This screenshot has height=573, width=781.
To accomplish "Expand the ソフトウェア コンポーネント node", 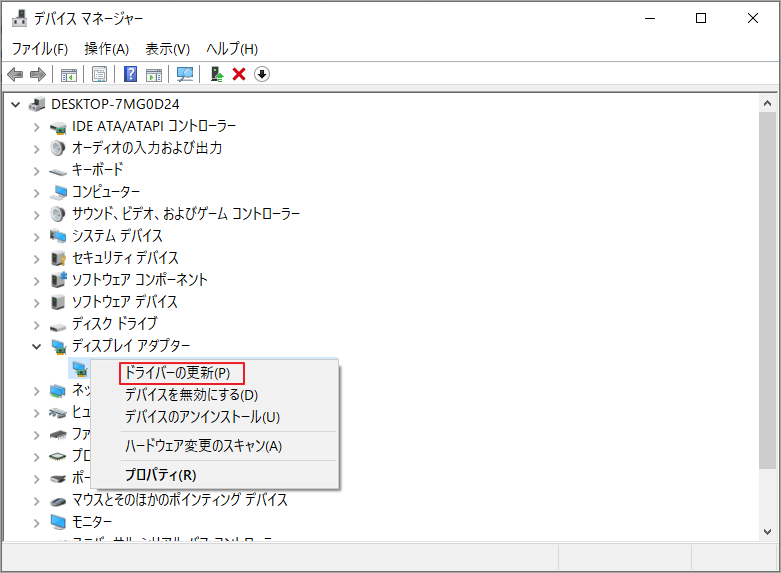I will click(36, 281).
